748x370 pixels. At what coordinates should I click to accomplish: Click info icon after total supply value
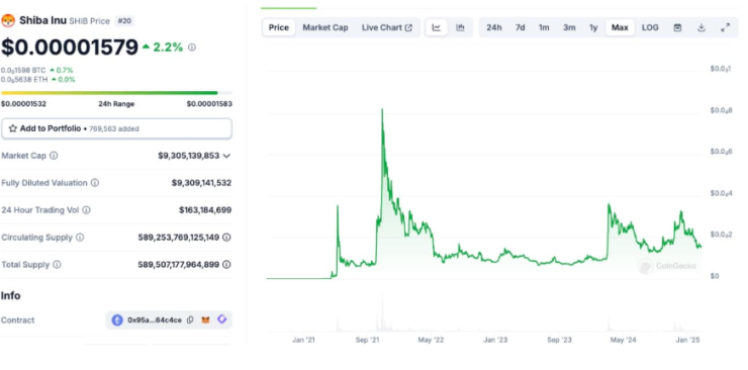[x=227, y=264]
